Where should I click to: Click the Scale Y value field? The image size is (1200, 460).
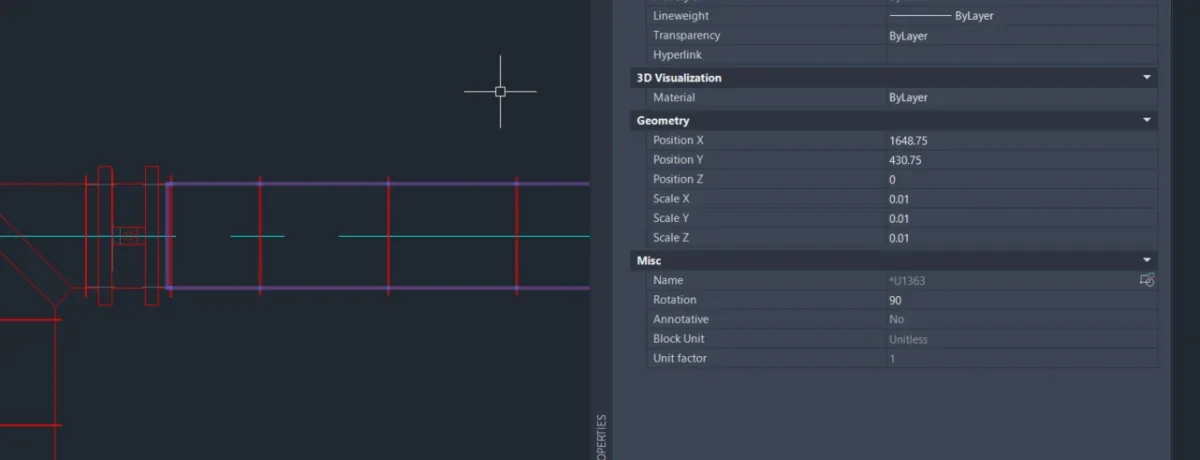click(1020, 218)
